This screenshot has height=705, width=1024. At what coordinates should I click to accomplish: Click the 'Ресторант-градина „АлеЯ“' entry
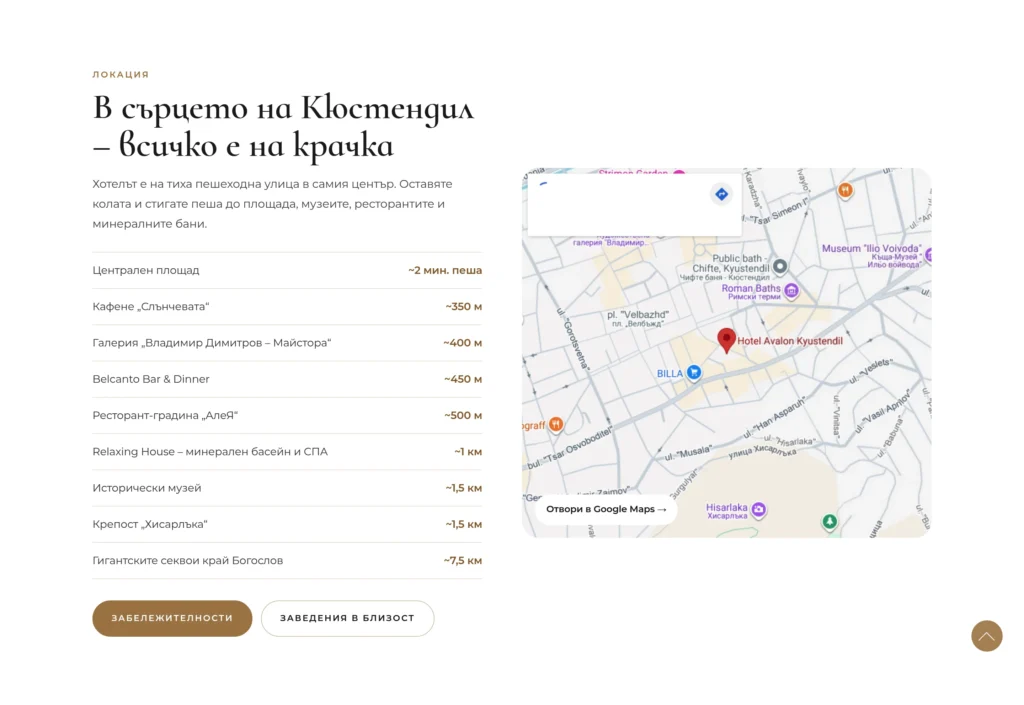[287, 415]
